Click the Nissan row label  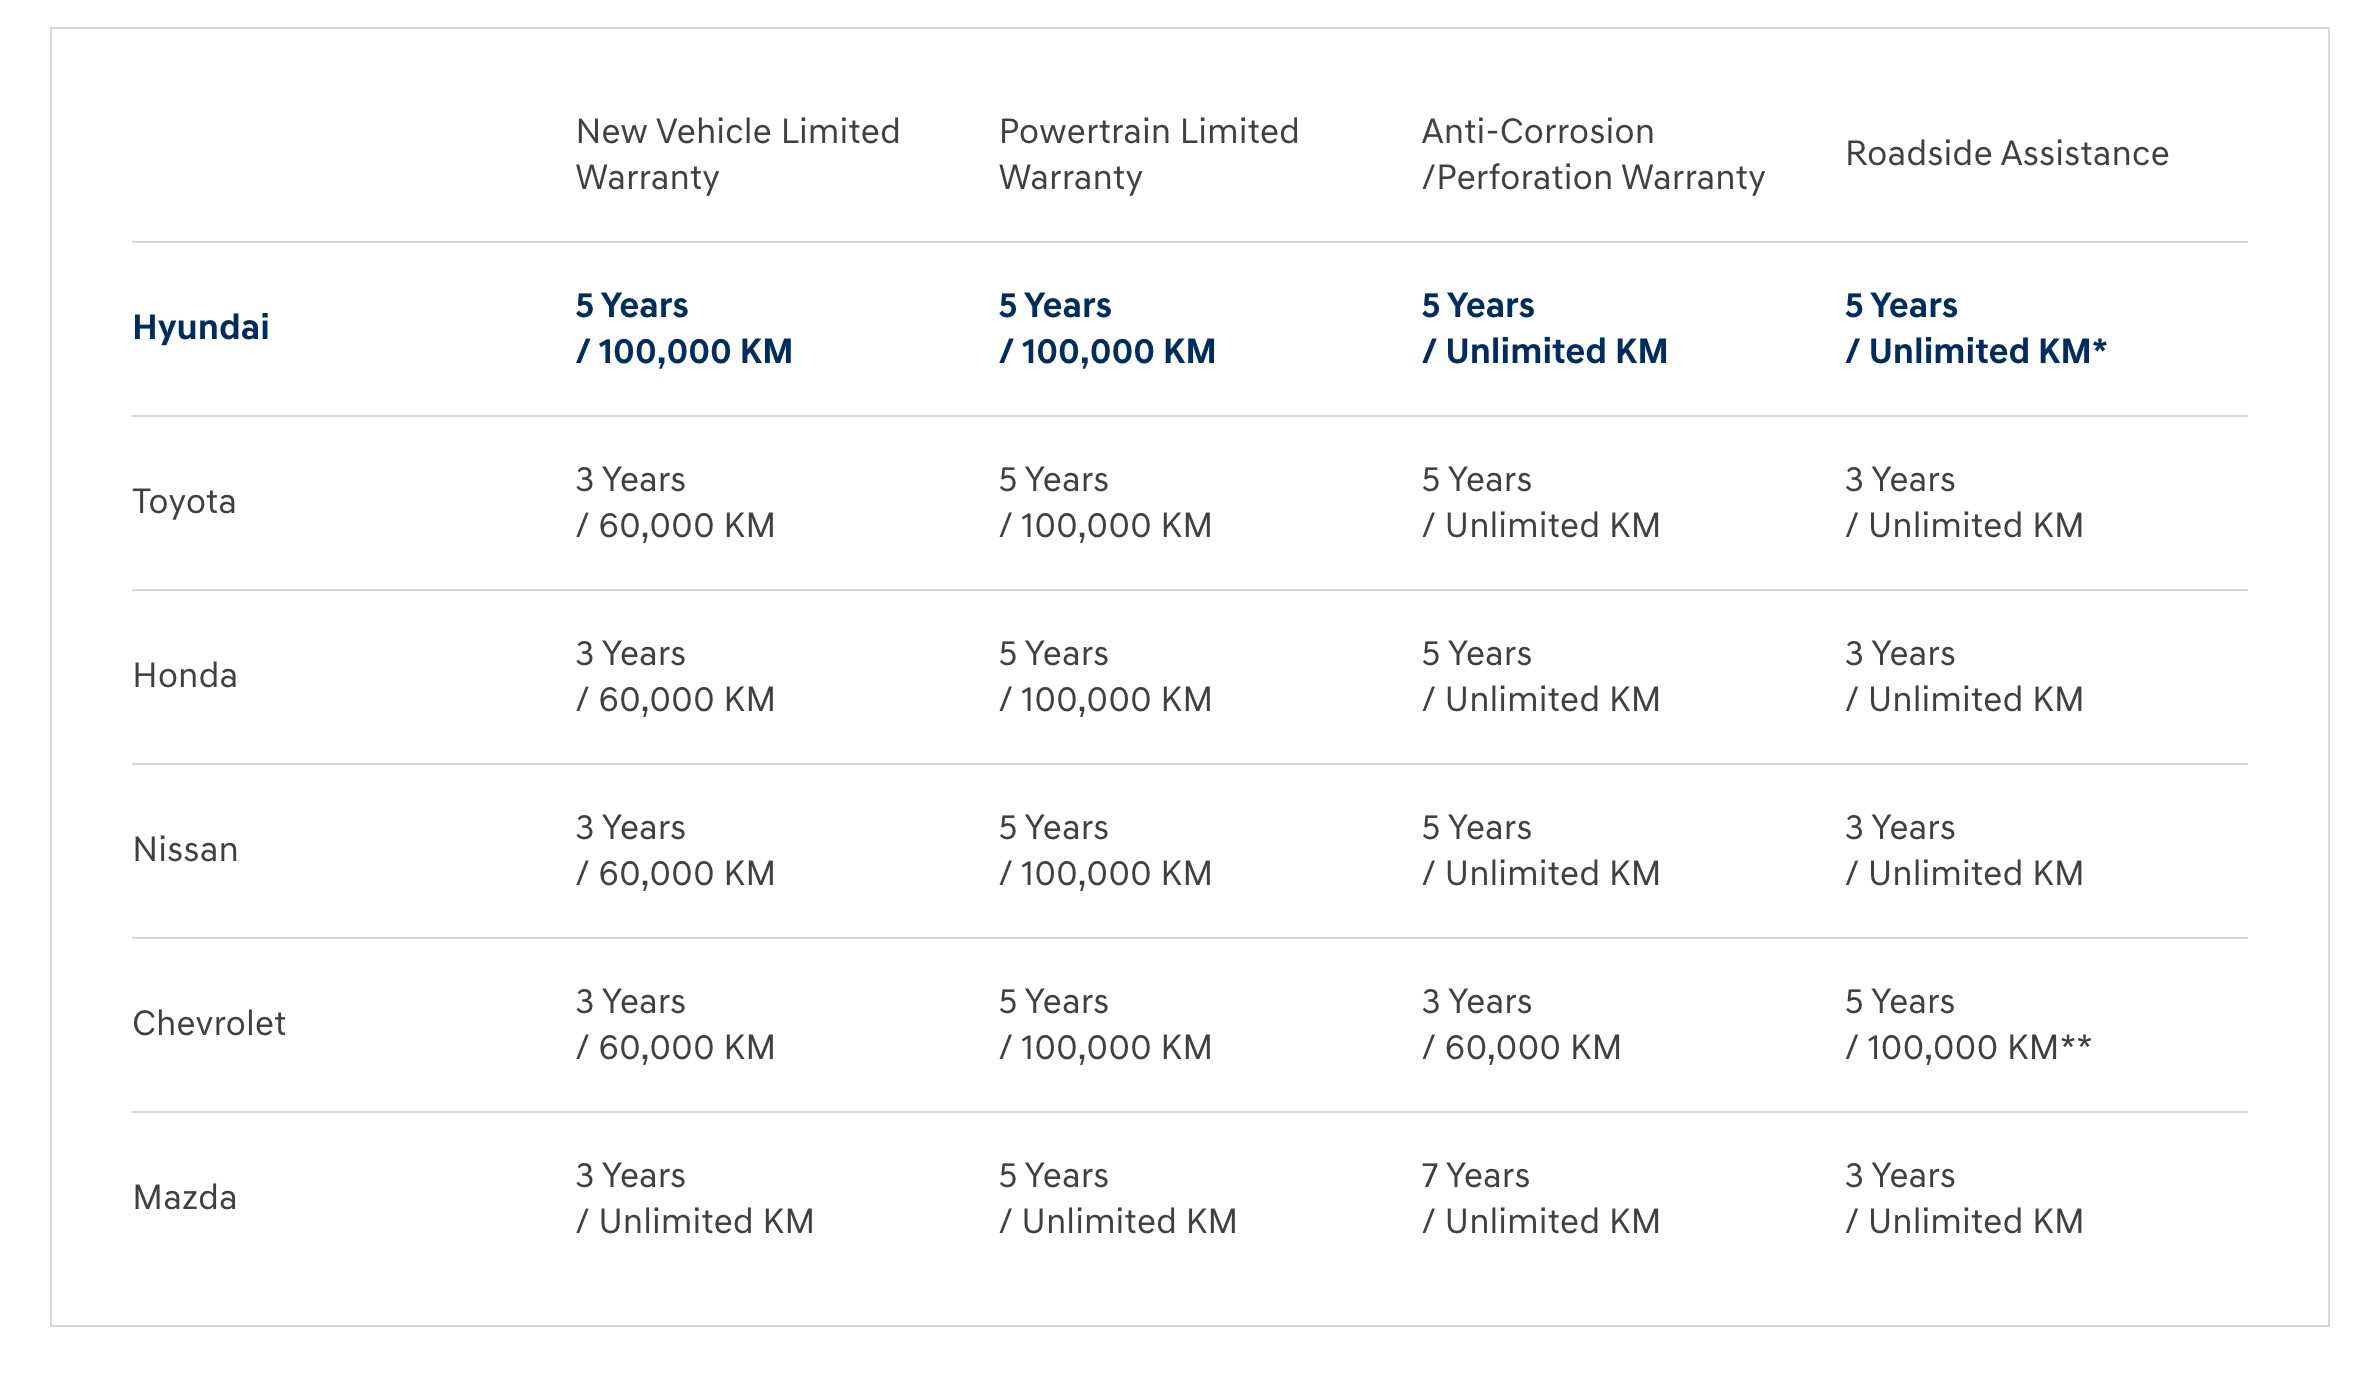[x=185, y=850]
